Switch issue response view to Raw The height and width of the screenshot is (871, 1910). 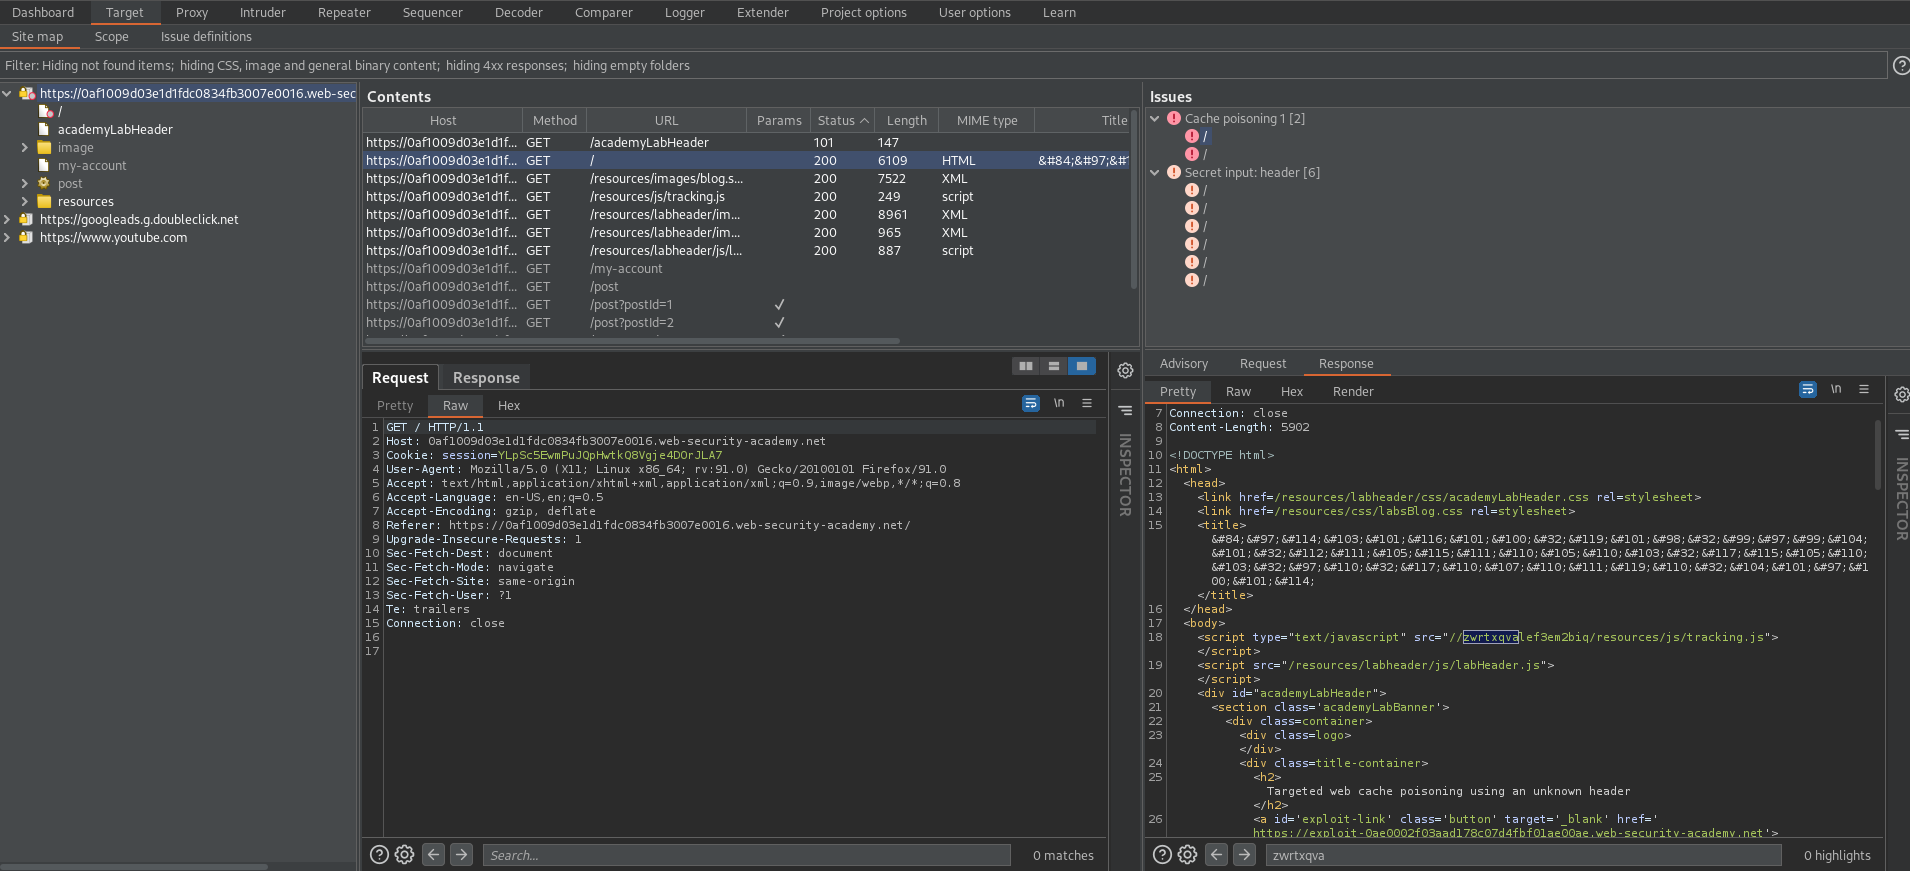click(x=1238, y=392)
